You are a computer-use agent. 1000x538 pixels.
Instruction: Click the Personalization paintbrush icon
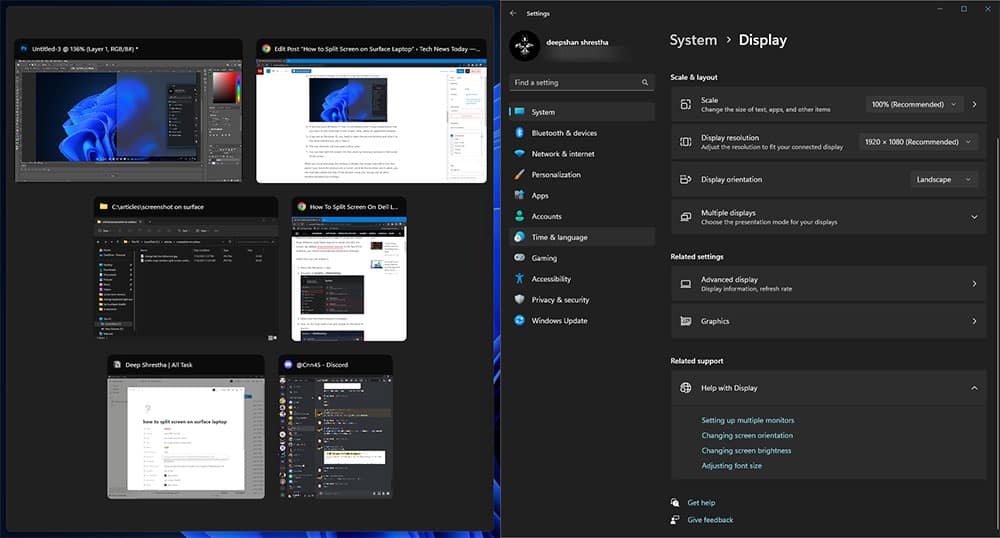(520, 174)
